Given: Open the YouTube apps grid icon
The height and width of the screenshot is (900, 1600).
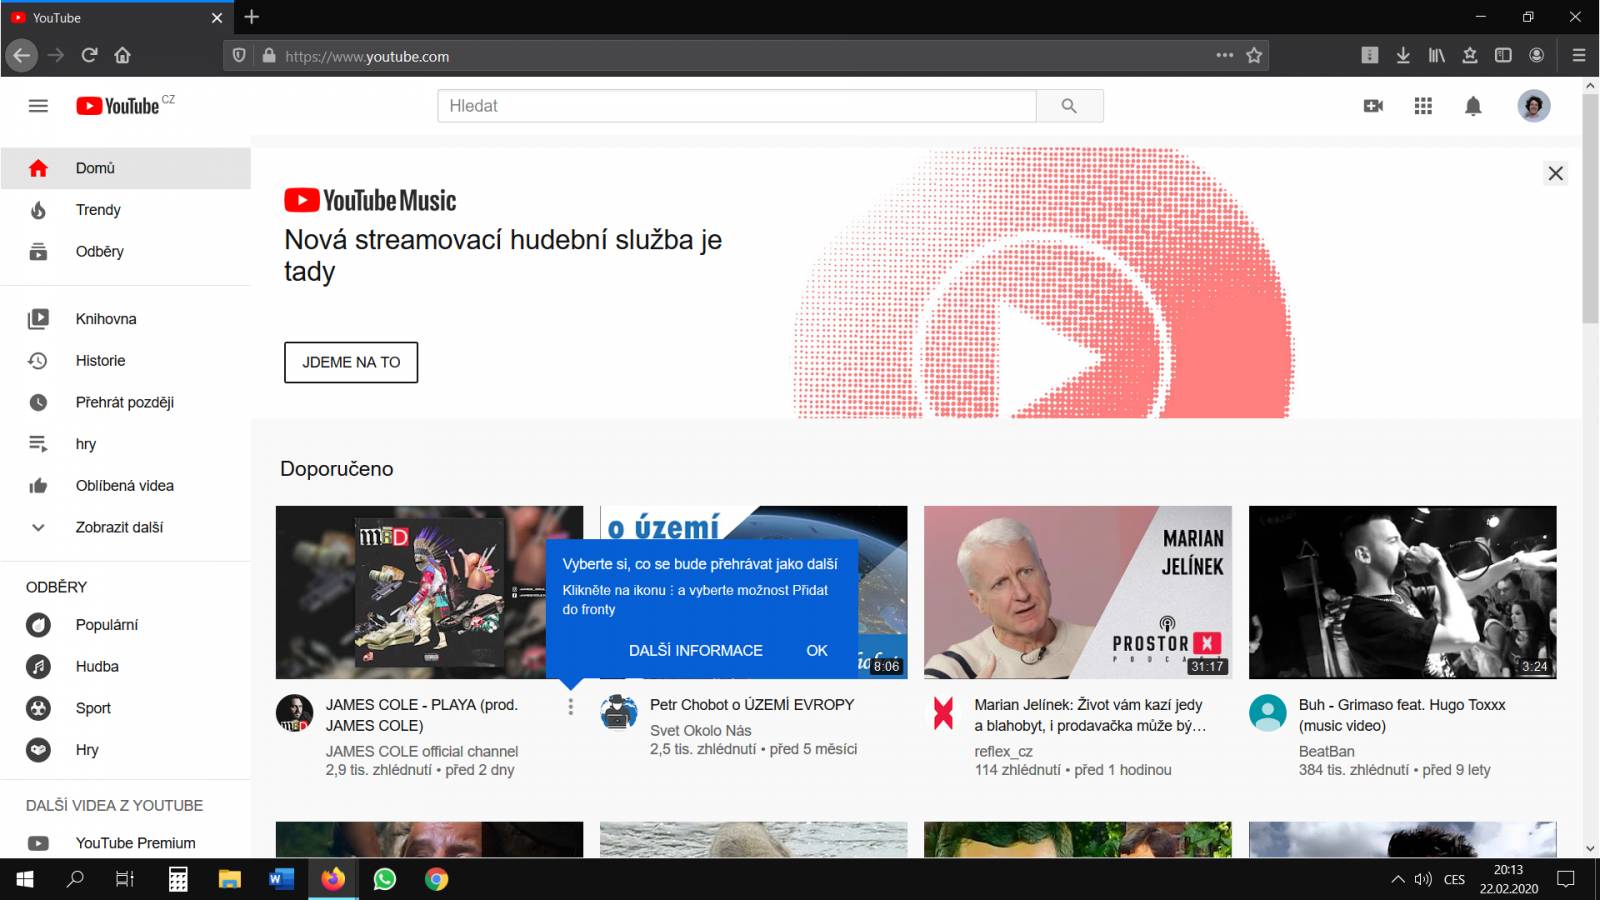Looking at the screenshot, I should [x=1423, y=106].
